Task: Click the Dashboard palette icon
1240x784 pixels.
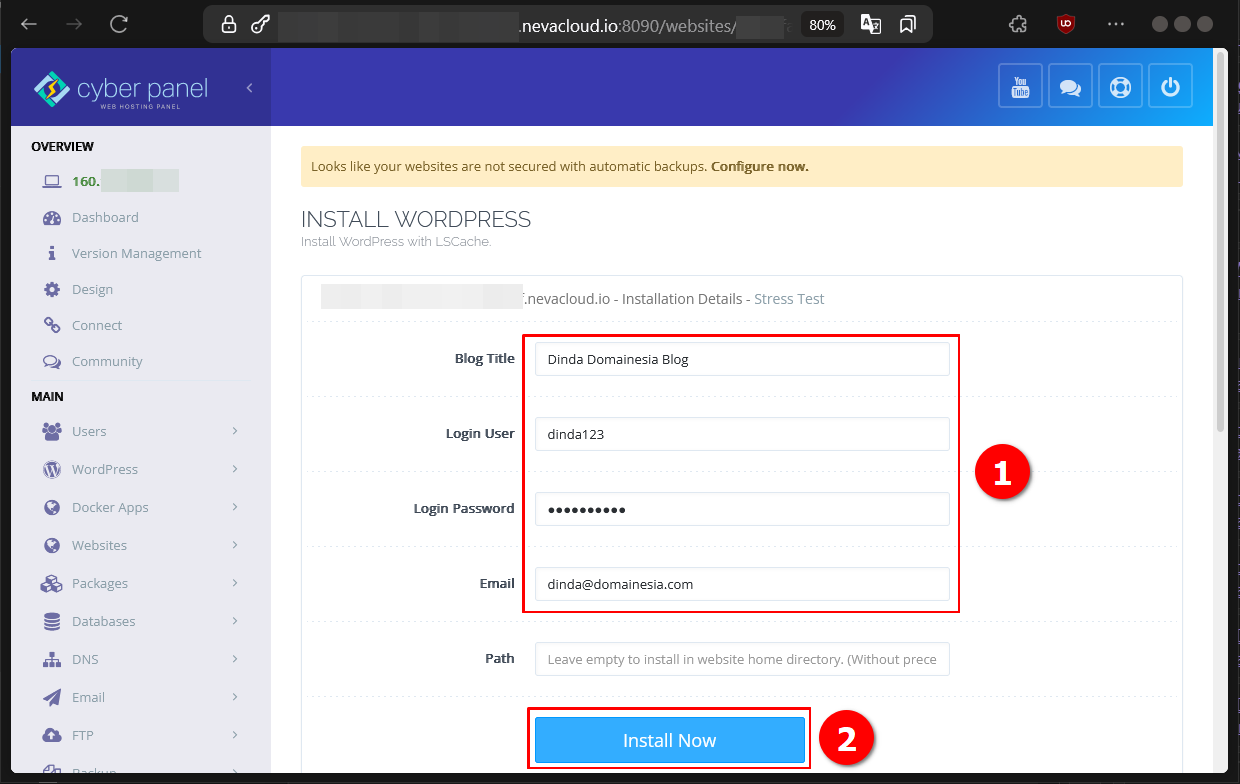Action: coord(52,217)
